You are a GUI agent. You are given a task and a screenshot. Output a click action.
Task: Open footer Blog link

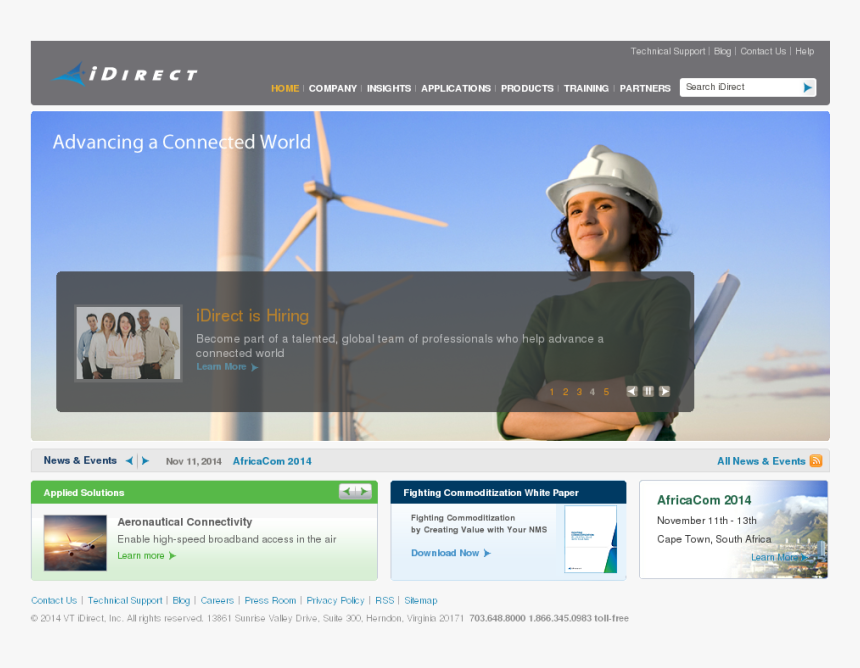tap(181, 601)
